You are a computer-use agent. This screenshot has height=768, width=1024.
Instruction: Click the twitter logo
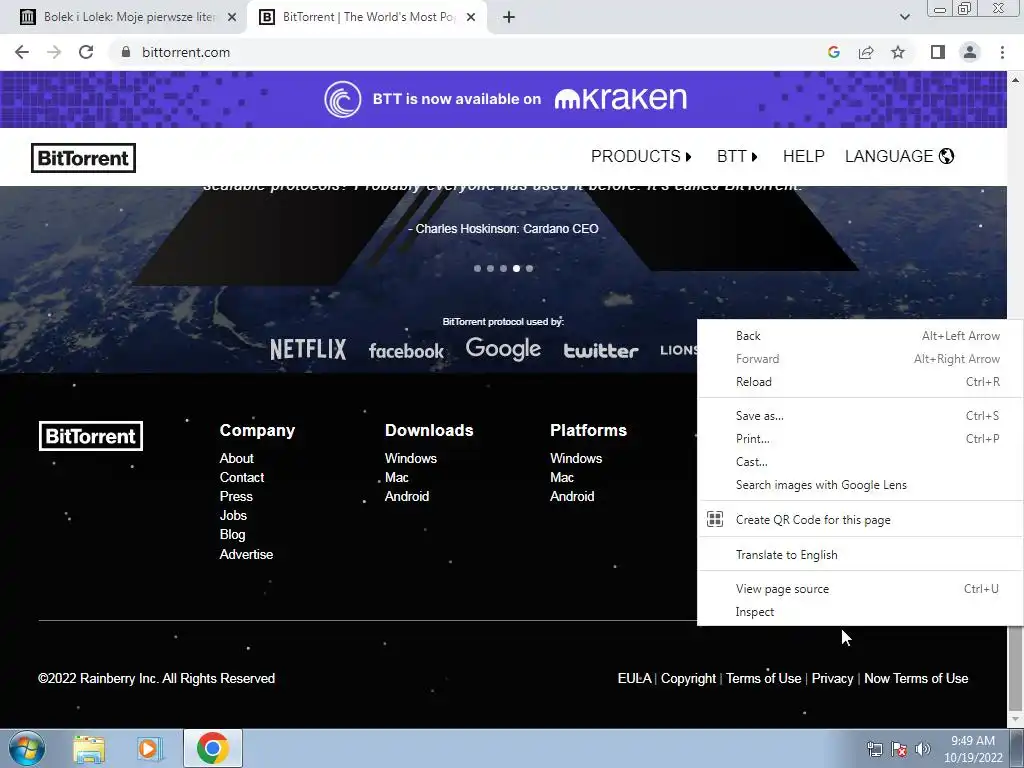point(601,351)
